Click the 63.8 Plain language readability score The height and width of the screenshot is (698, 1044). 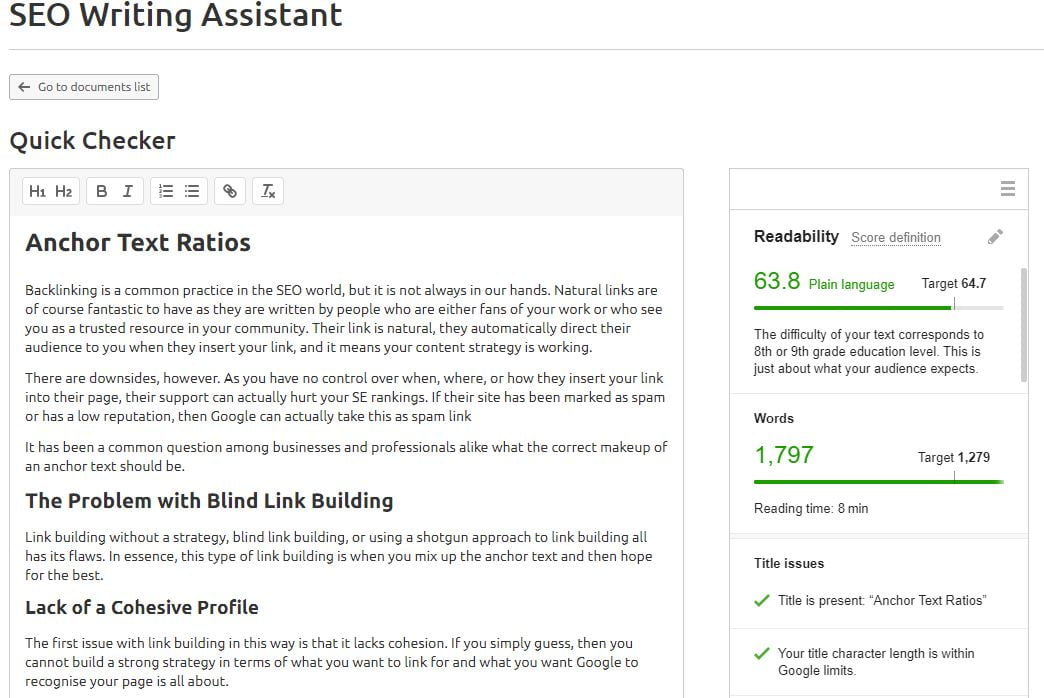pos(777,281)
